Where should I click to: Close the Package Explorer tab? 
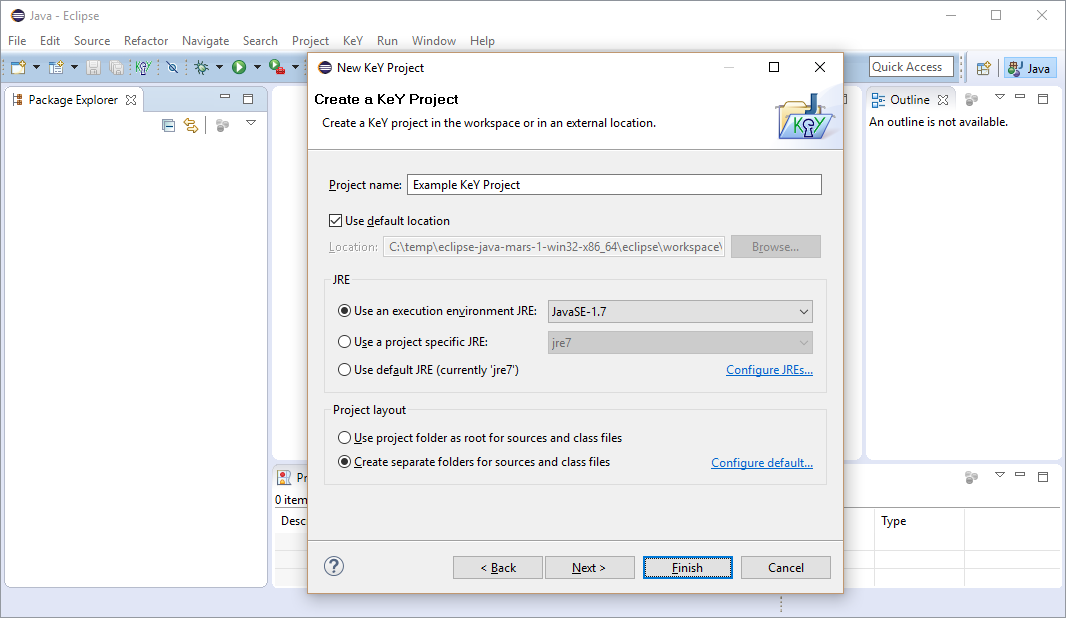point(131,100)
